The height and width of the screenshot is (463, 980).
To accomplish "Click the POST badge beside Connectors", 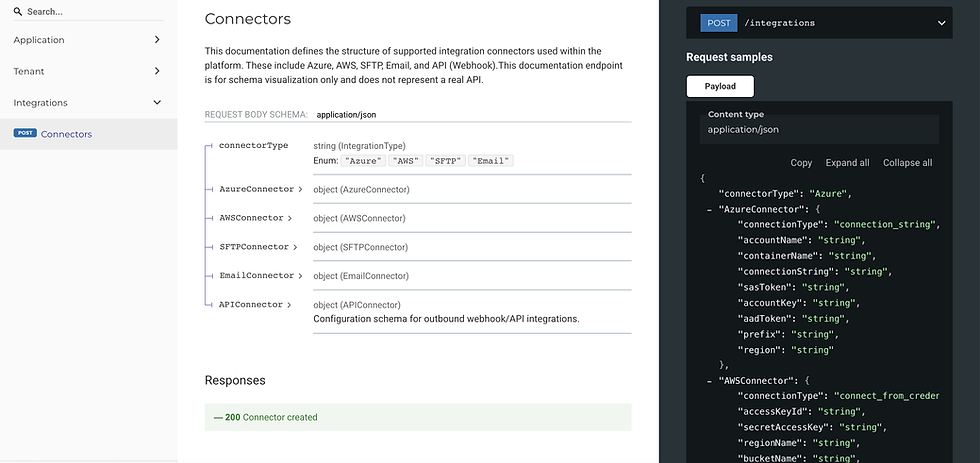I will coord(25,133).
